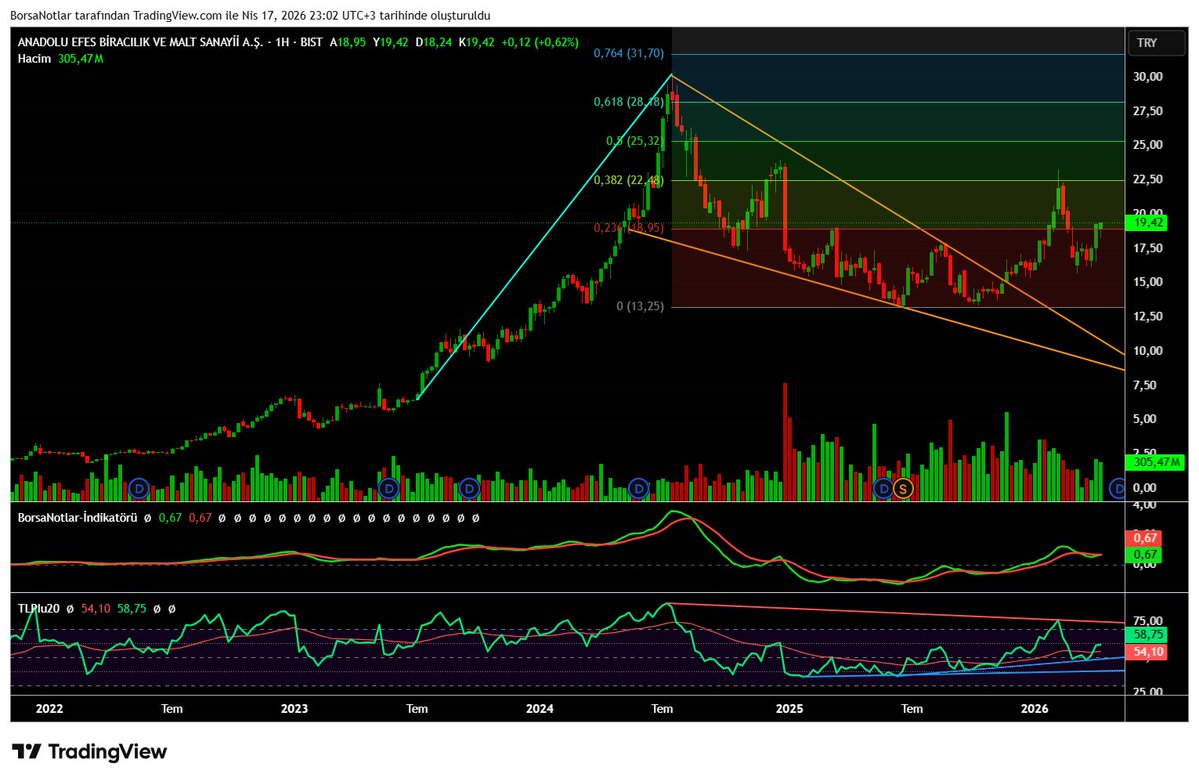Click the D marker at the chart's right edge
The image size is (1199, 781).
1118,487
